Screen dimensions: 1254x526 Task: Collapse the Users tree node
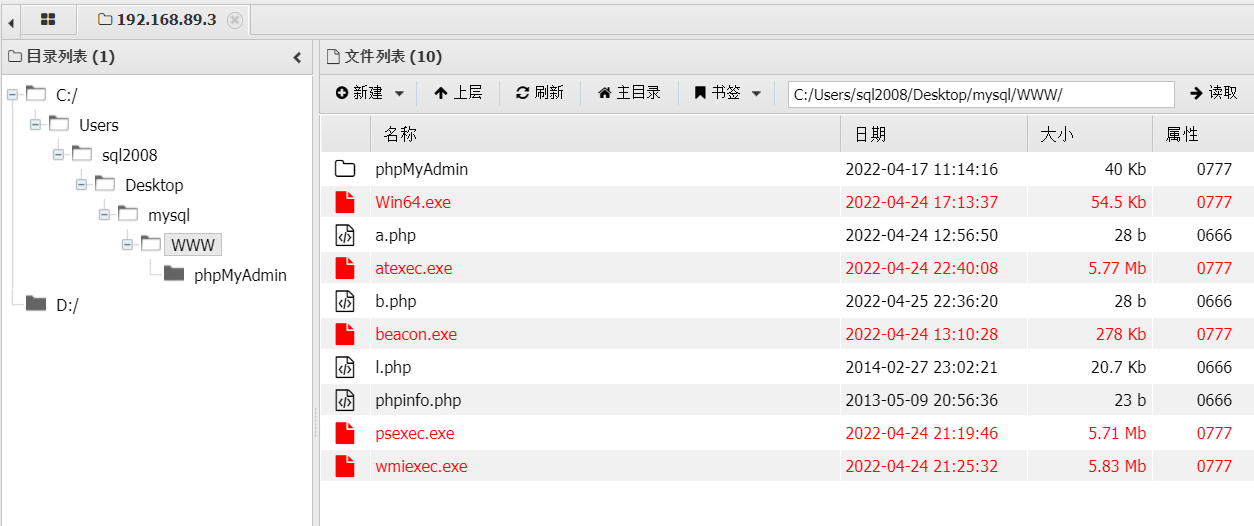tap(36, 125)
